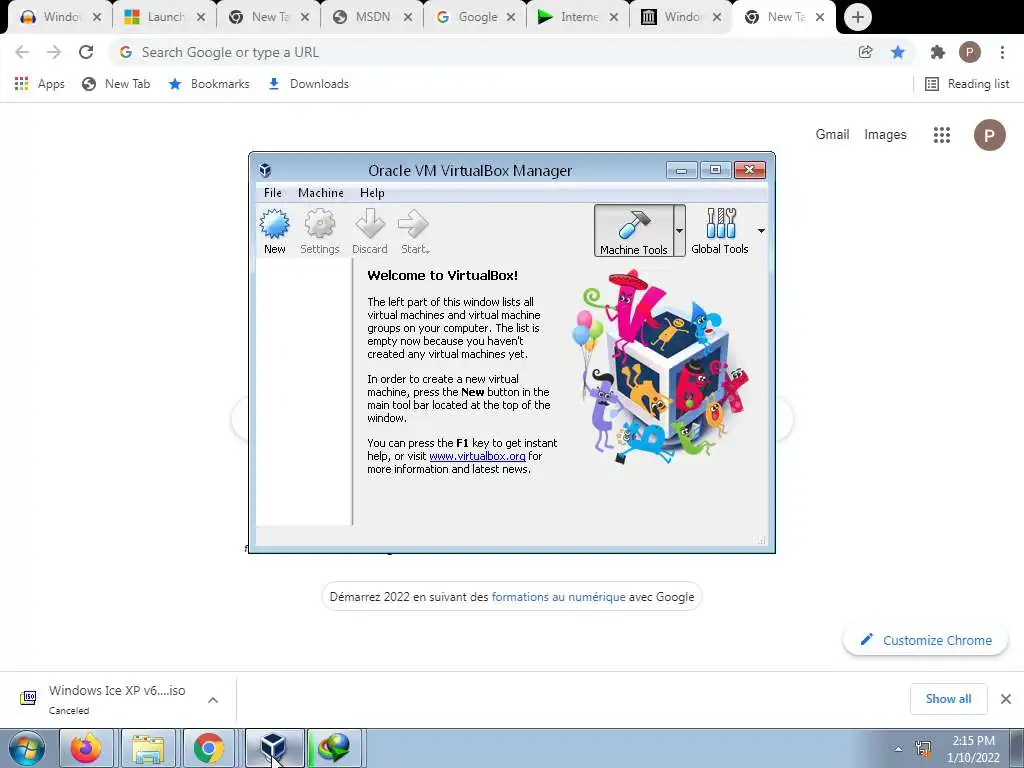
Task: Open the Gmail link
Action: 832,135
